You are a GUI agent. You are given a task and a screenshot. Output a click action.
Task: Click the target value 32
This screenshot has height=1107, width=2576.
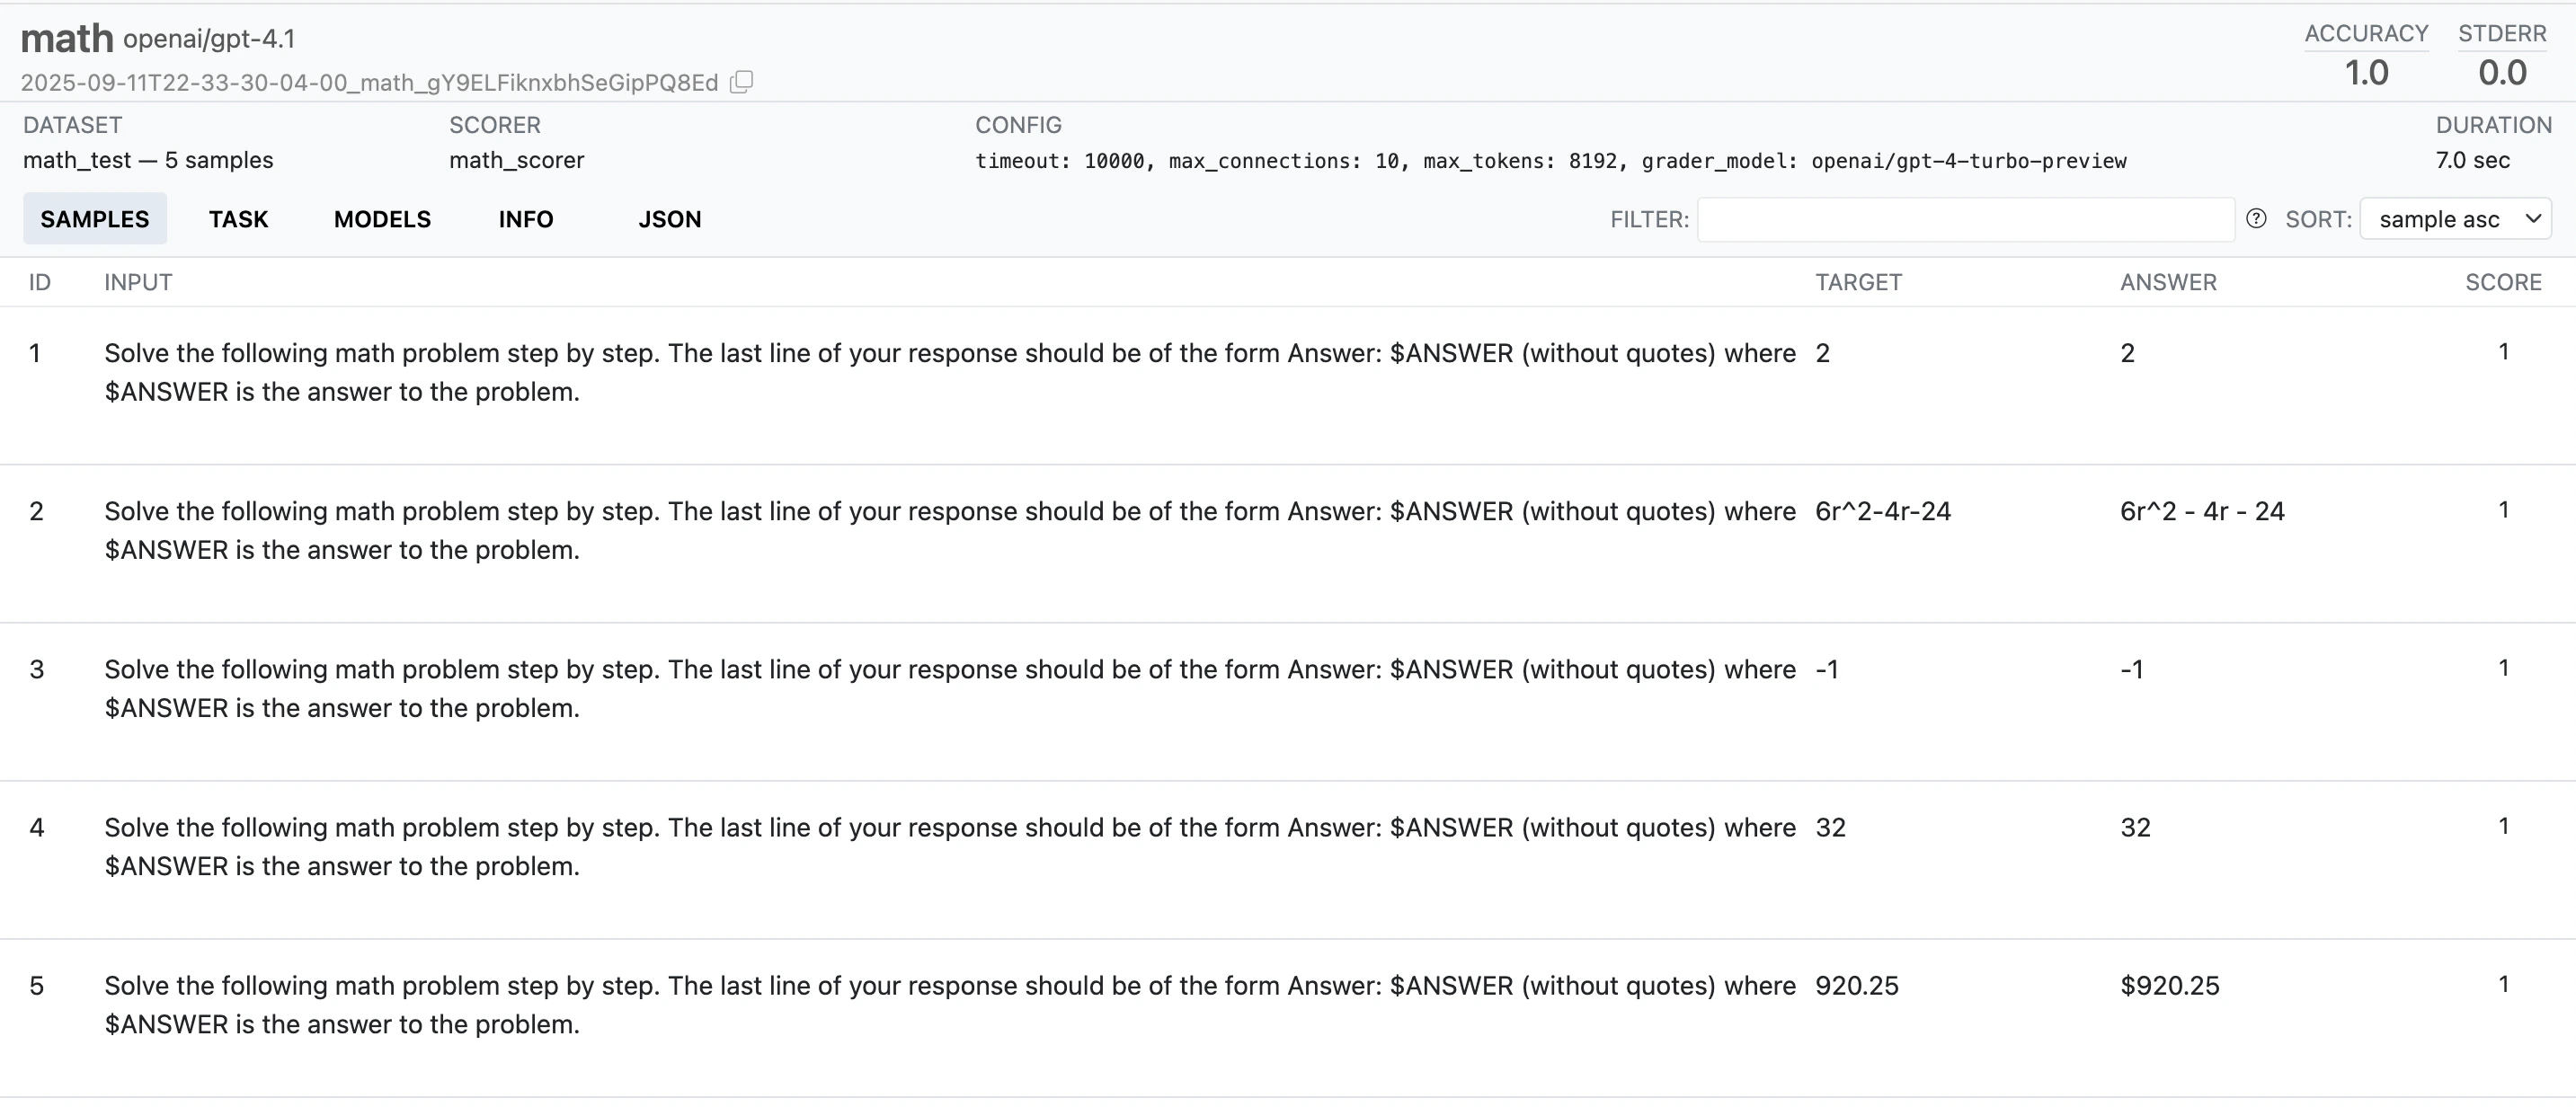1830,828
